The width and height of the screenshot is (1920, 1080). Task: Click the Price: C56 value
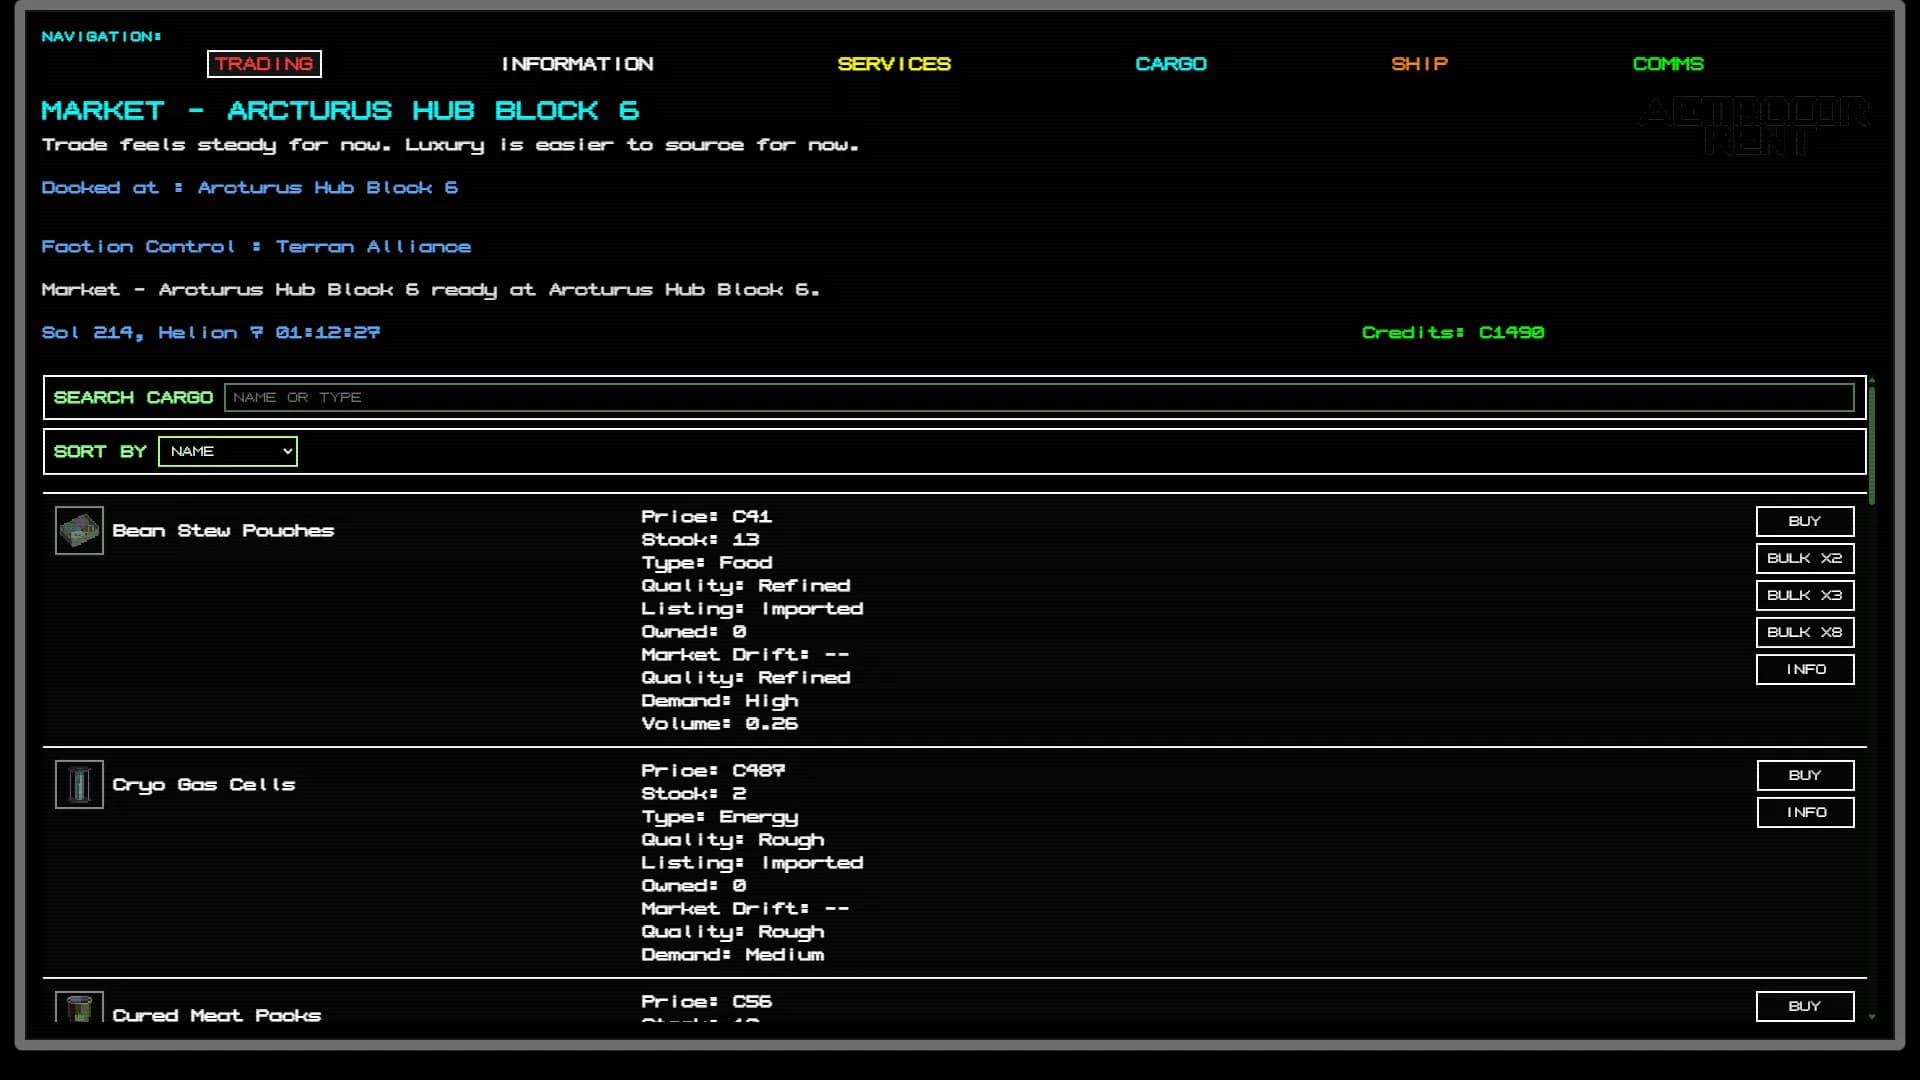pos(706,1001)
